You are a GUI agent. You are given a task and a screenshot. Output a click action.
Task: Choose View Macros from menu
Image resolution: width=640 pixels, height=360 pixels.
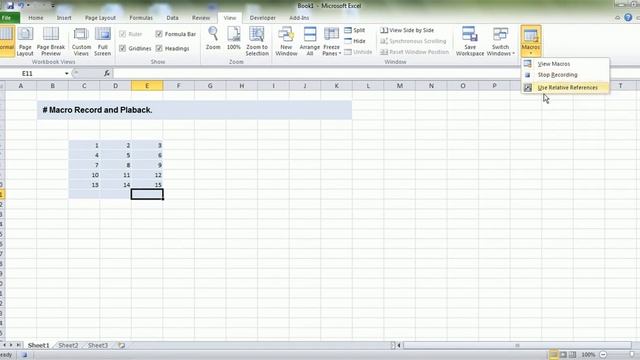(x=565, y=64)
